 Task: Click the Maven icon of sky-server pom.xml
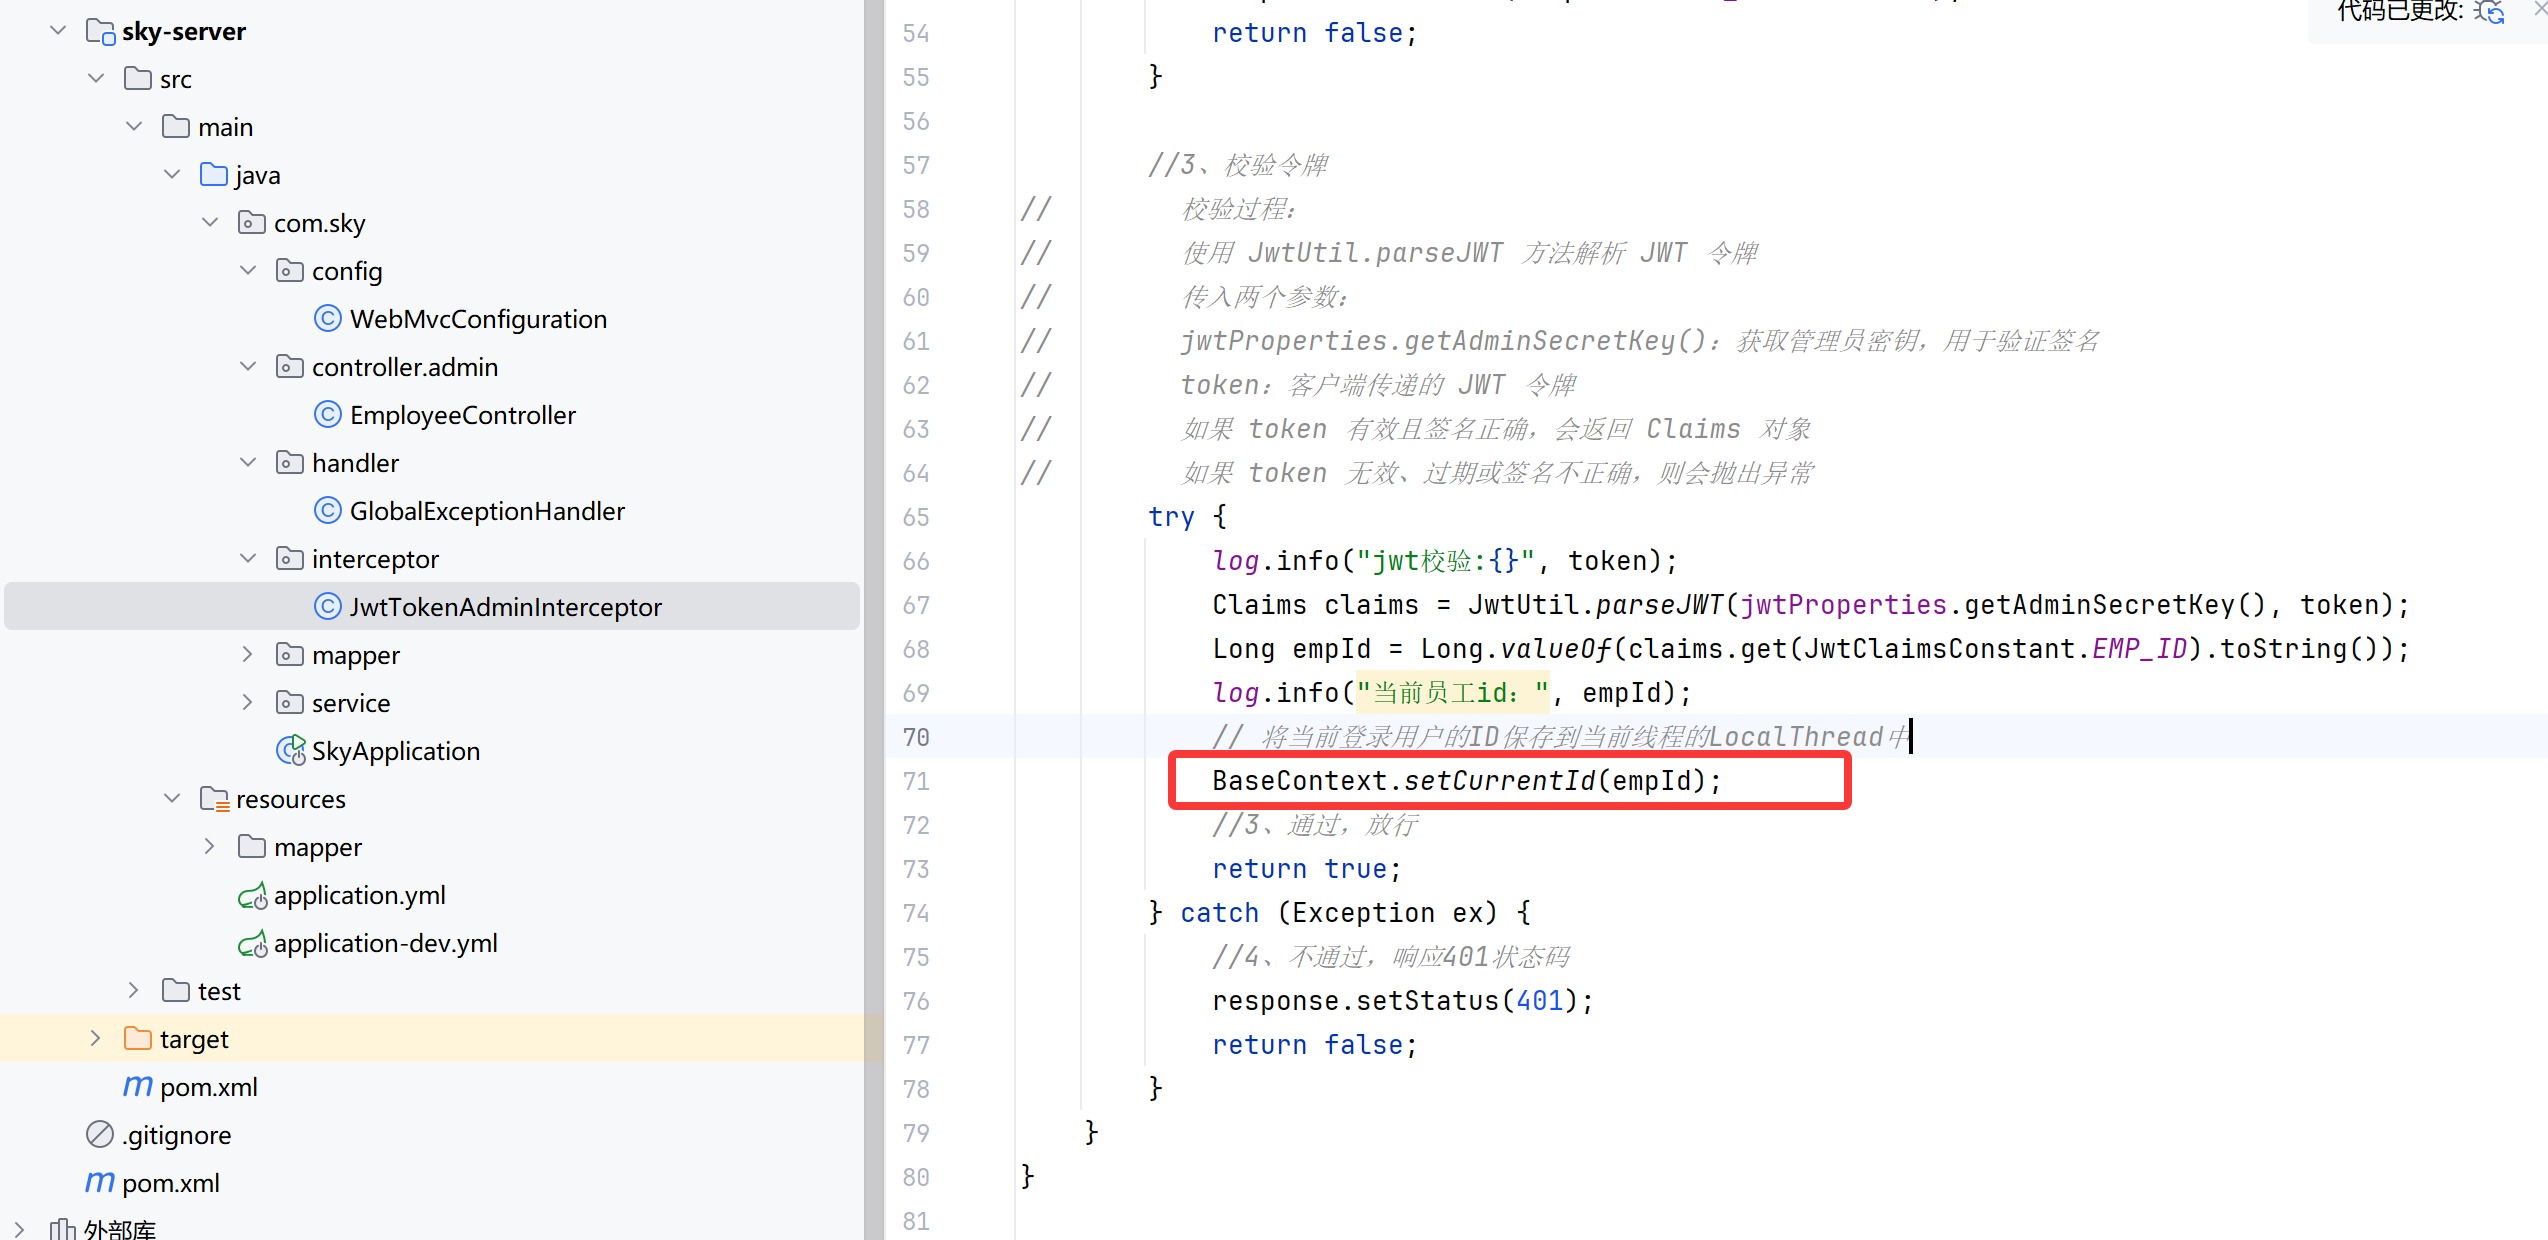coord(138,1087)
